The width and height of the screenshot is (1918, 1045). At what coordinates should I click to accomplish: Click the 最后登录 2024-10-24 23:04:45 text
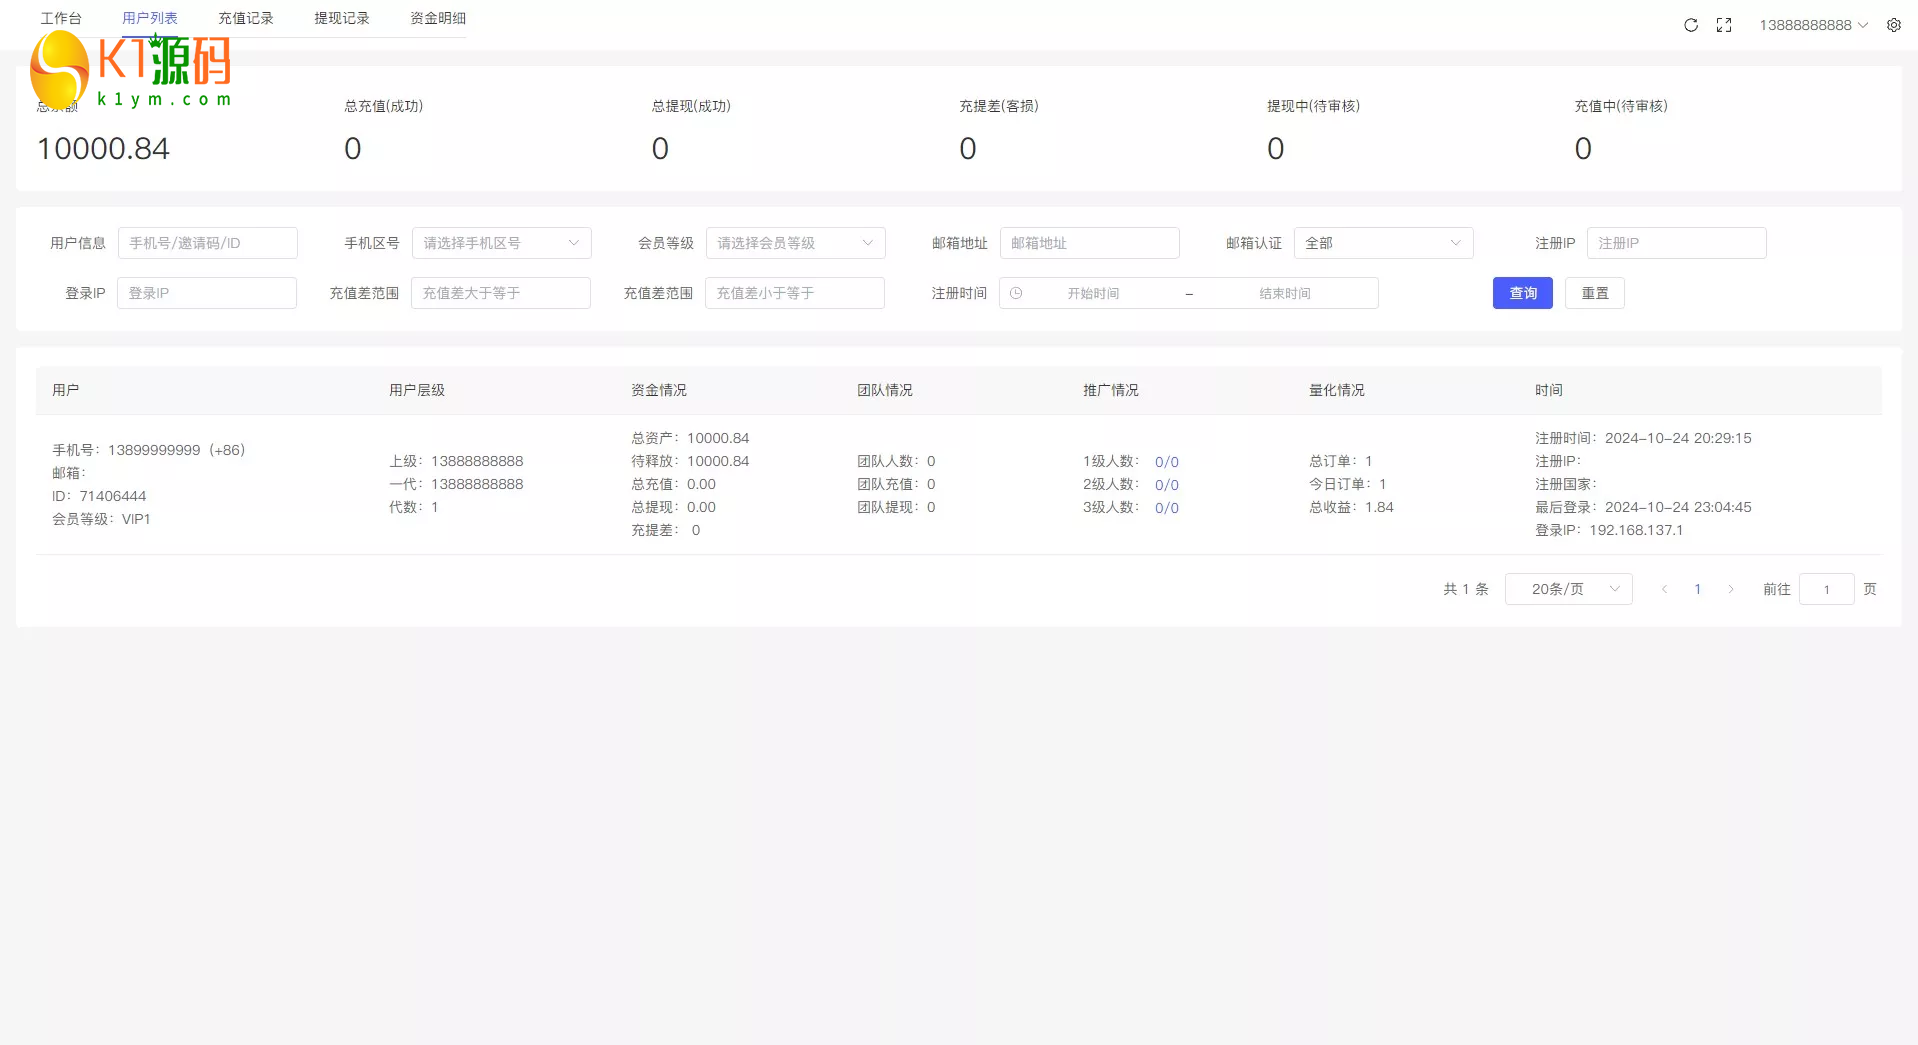click(x=1643, y=507)
